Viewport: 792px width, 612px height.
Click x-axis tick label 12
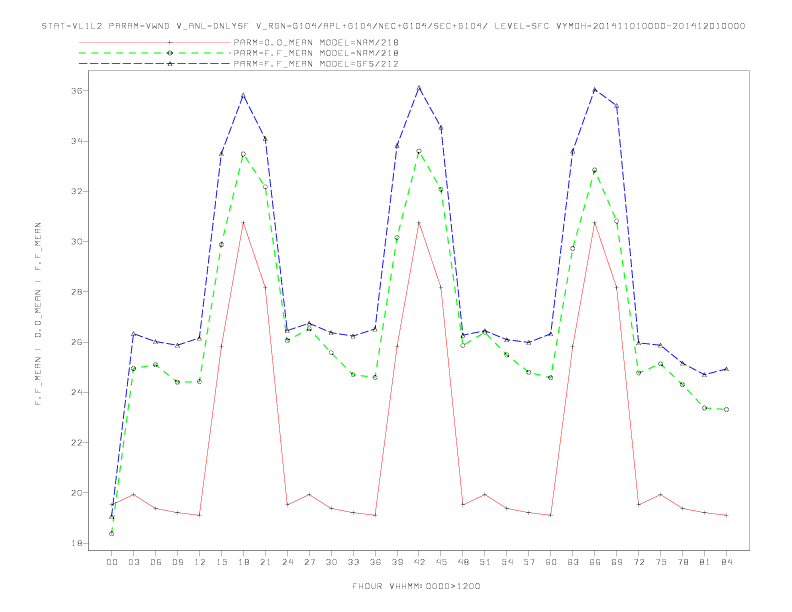[x=200, y=562]
